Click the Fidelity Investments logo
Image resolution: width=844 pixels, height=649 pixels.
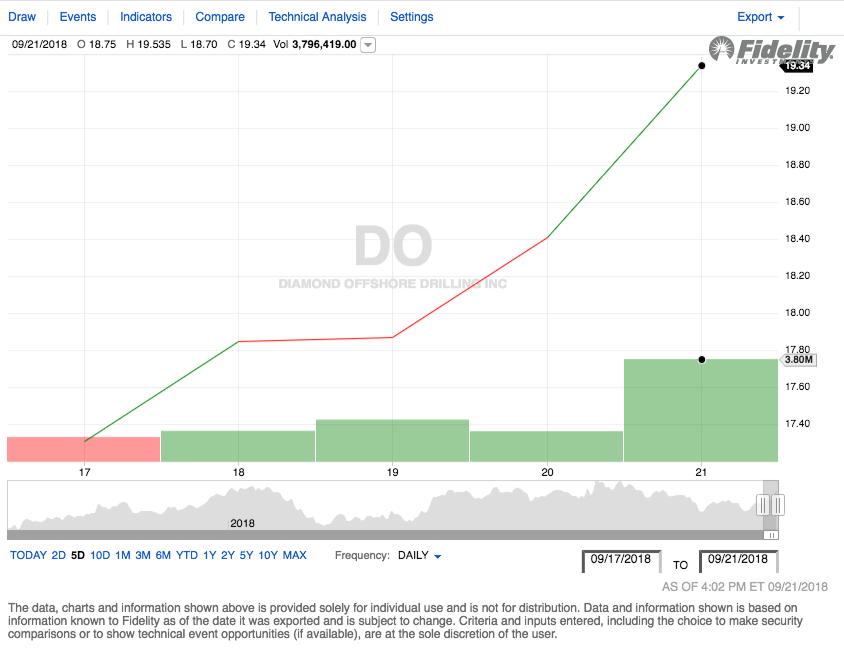click(x=772, y=51)
